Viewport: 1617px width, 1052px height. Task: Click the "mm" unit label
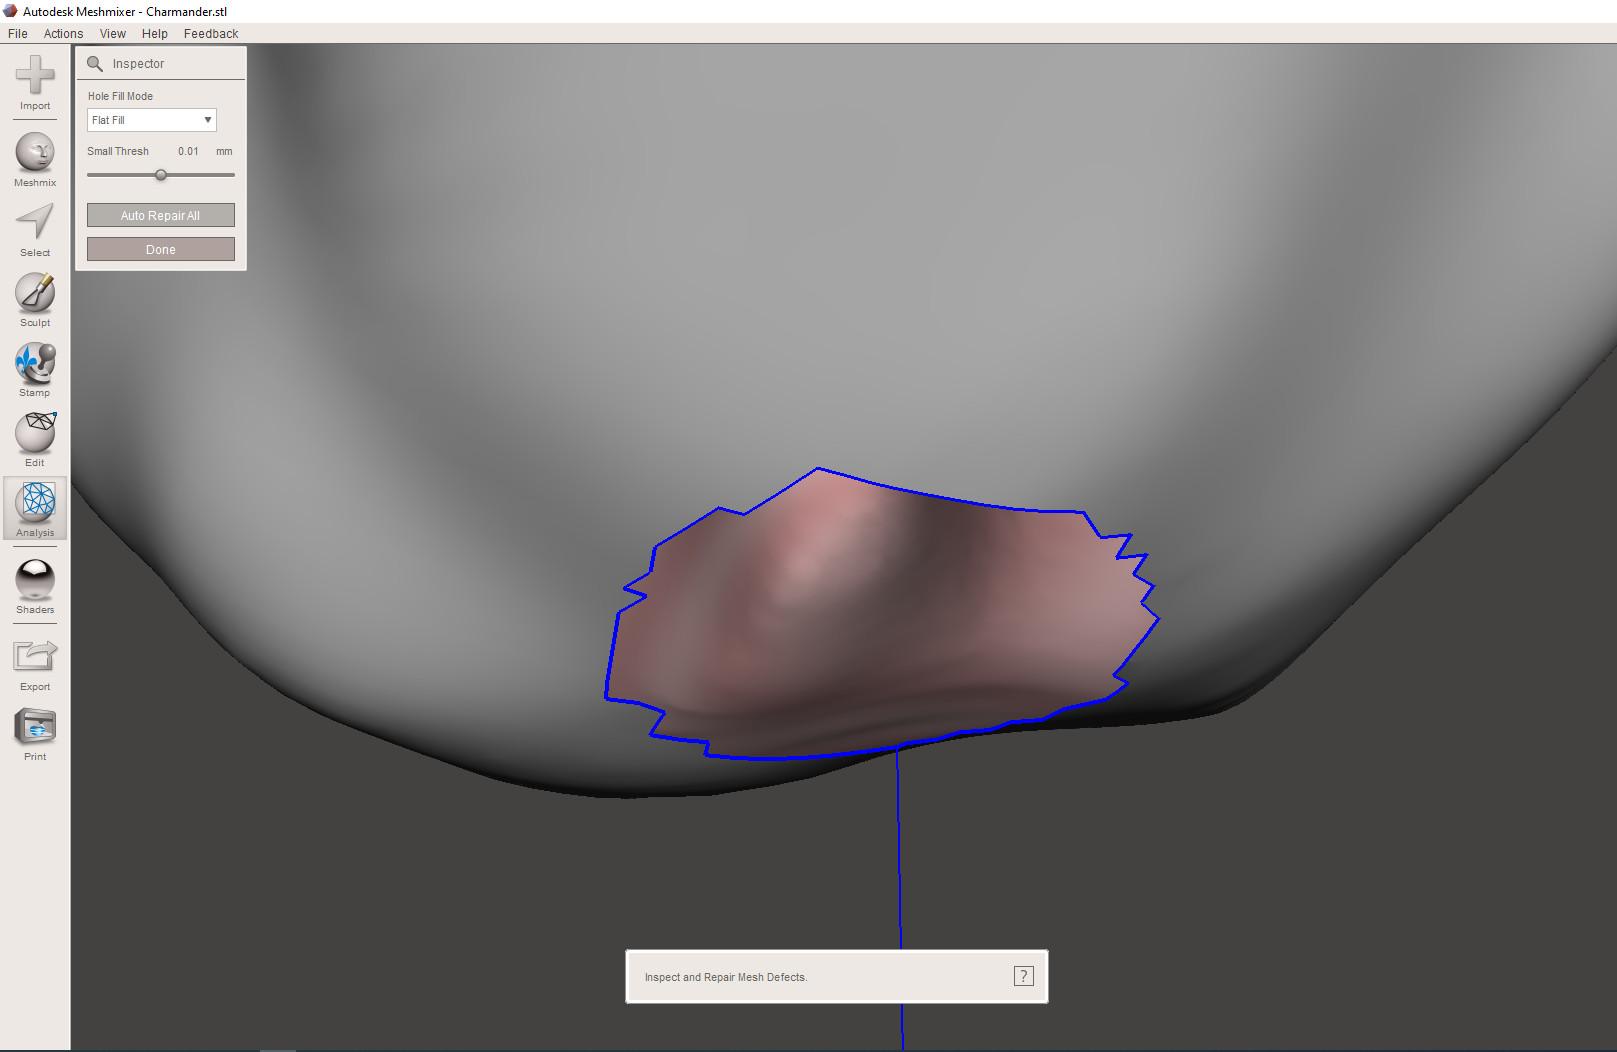224,151
